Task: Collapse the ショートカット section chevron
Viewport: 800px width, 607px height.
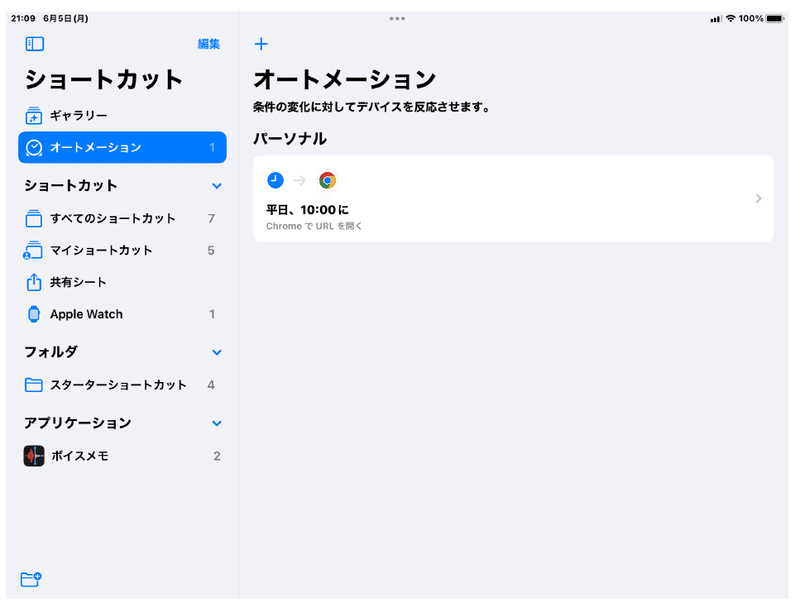Action: tap(217, 186)
